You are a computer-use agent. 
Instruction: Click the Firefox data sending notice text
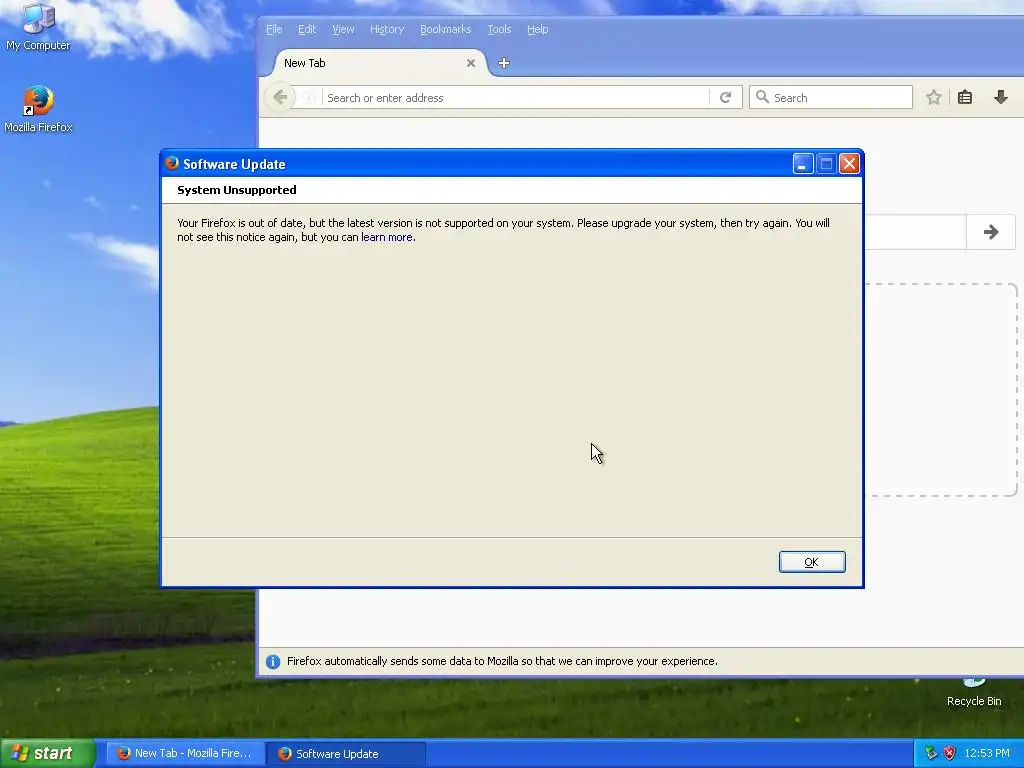[x=502, y=662]
